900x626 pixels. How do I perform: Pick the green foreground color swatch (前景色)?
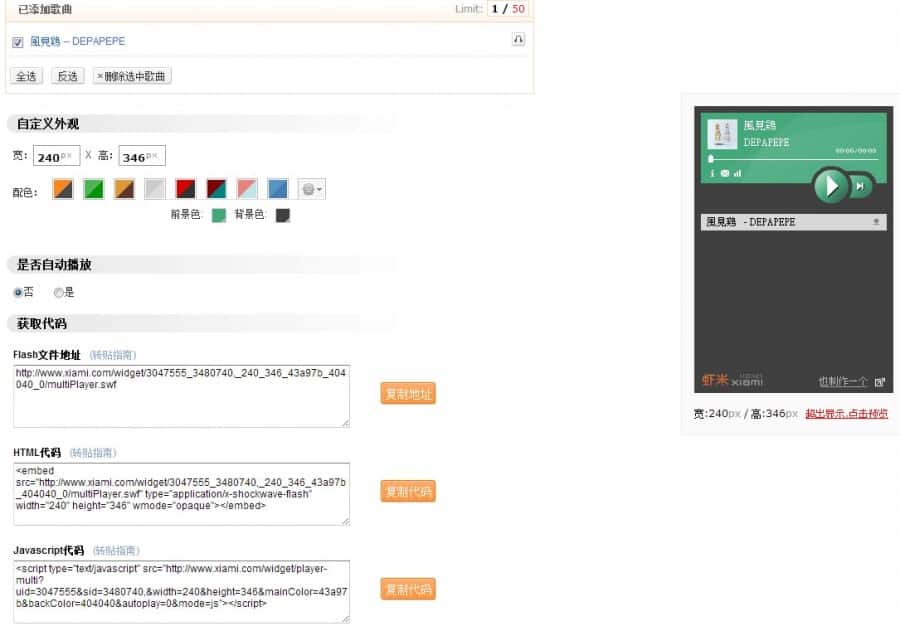(x=219, y=215)
